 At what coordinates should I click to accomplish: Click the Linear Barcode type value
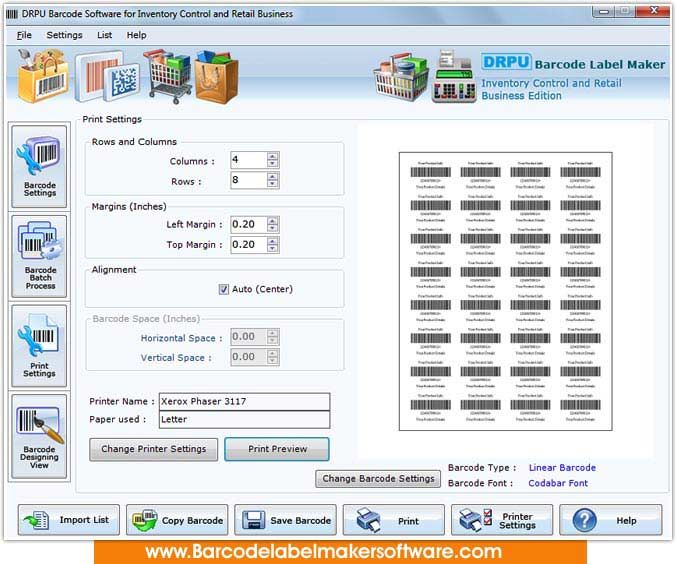[x=562, y=467]
